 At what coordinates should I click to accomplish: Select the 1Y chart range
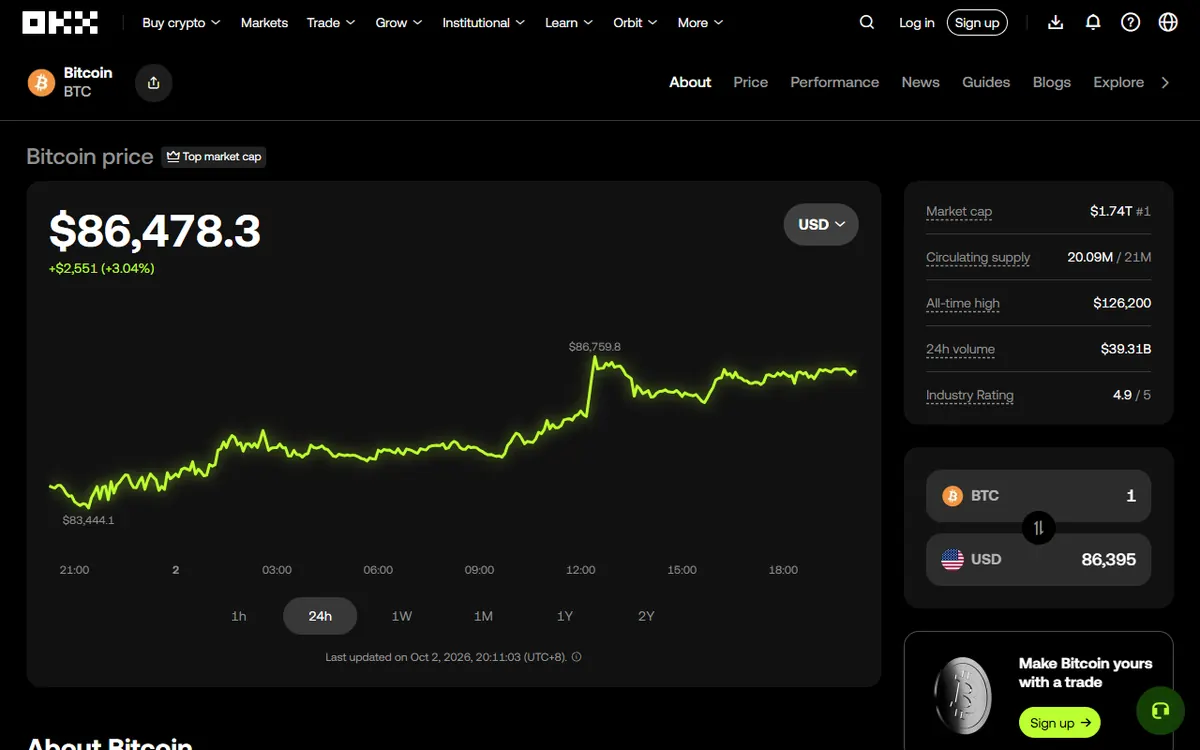click(565, 616)
